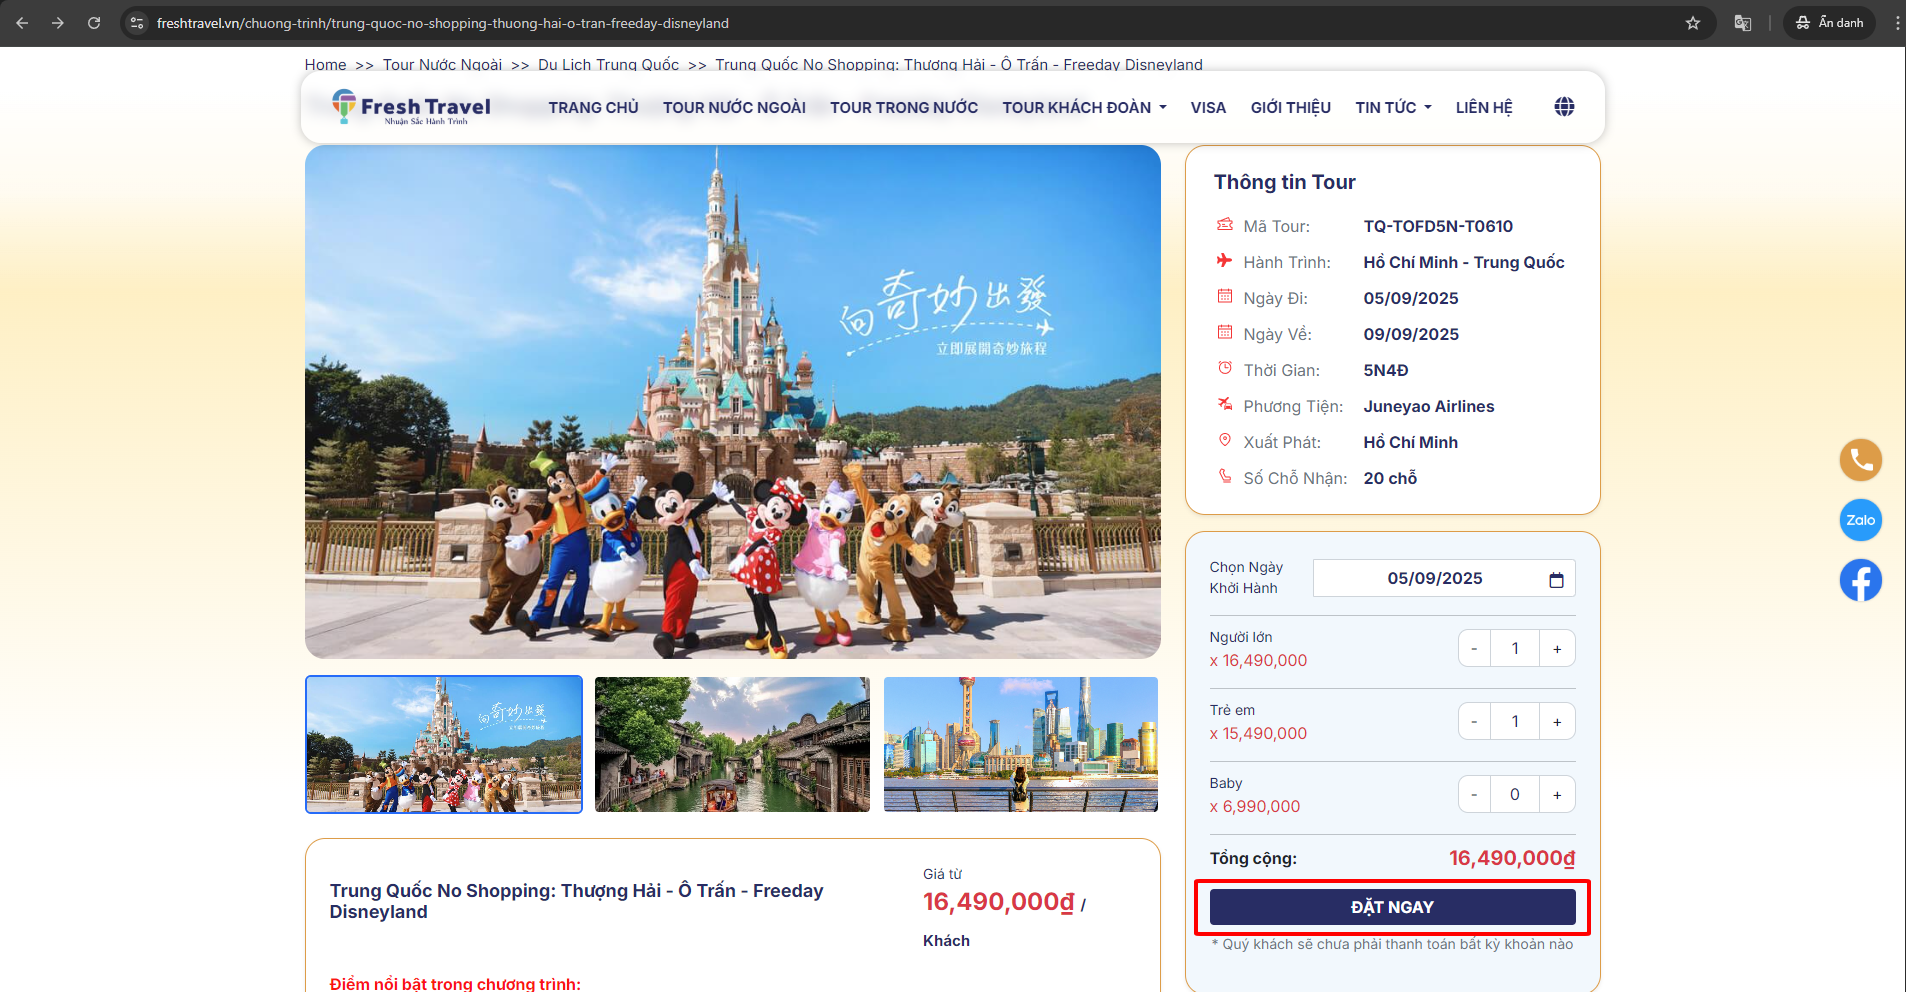1906x992 pixels.
Task: Open the Facebook icon
Action: tap(1861, 580)
